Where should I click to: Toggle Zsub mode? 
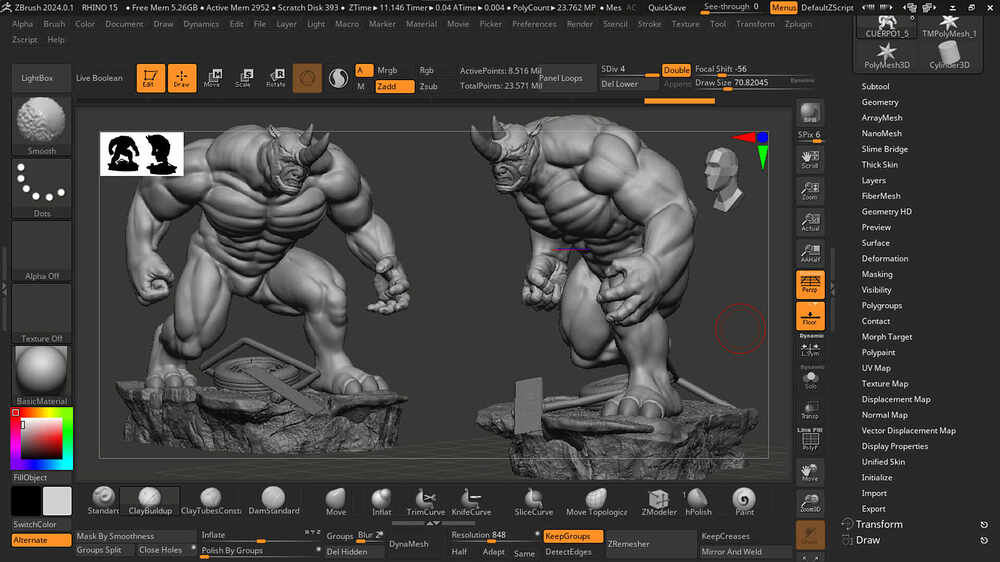tap(429, 86)
